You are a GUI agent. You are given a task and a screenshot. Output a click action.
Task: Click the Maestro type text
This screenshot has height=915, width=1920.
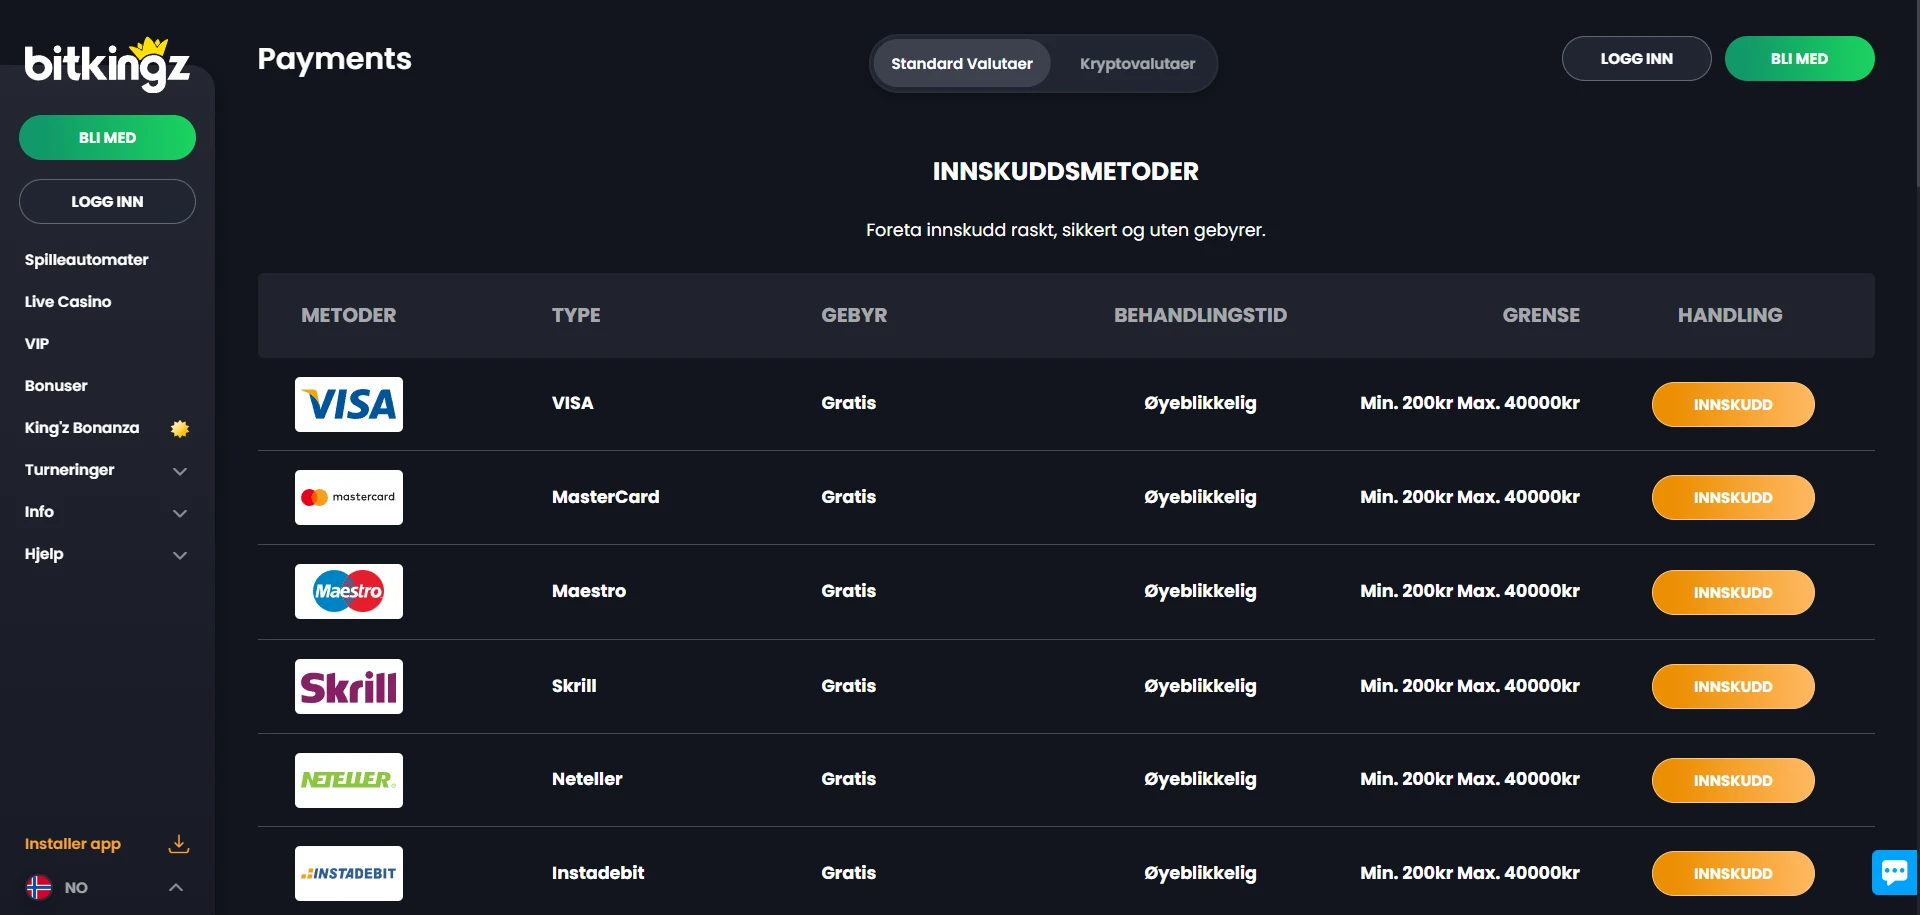point(588,591)
